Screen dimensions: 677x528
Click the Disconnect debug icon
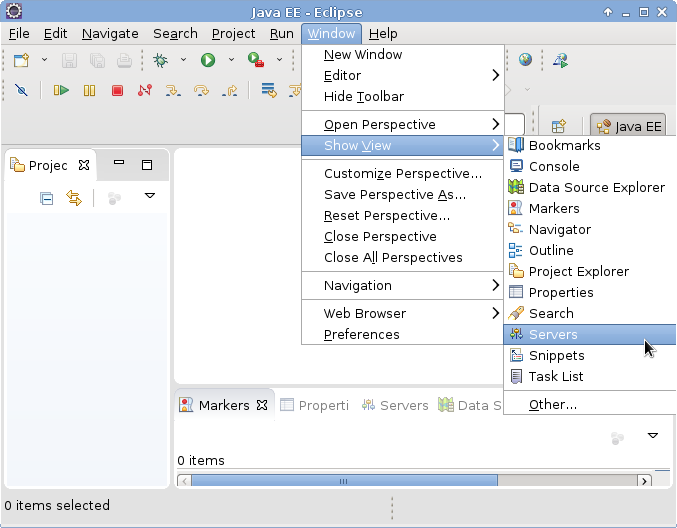coord(145,90)
